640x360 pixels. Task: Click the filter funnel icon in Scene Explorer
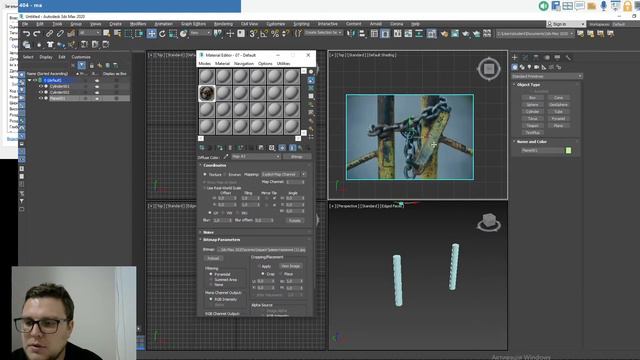[82, 65]
